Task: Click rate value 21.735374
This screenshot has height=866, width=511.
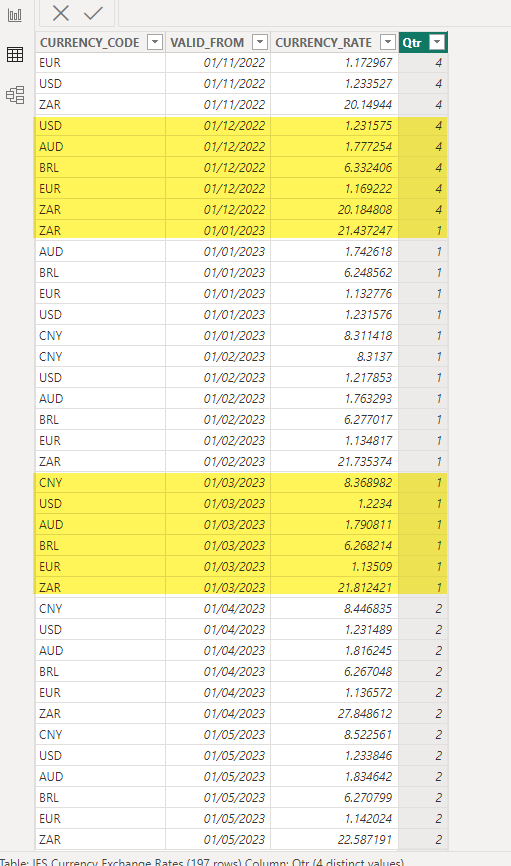Action: click(365, 462)
